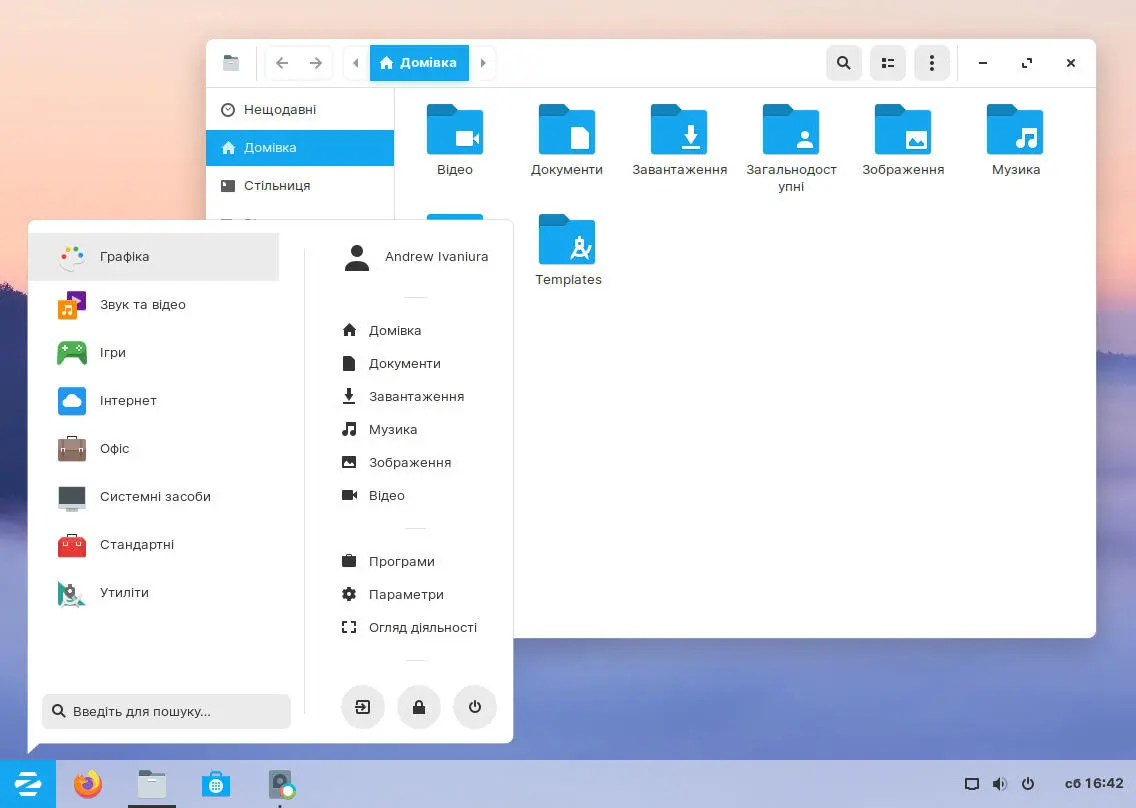Select Стільниця in the sidebar
Image resolution: width=1136 pixels, height=808 pixels.
pos(300,186)
